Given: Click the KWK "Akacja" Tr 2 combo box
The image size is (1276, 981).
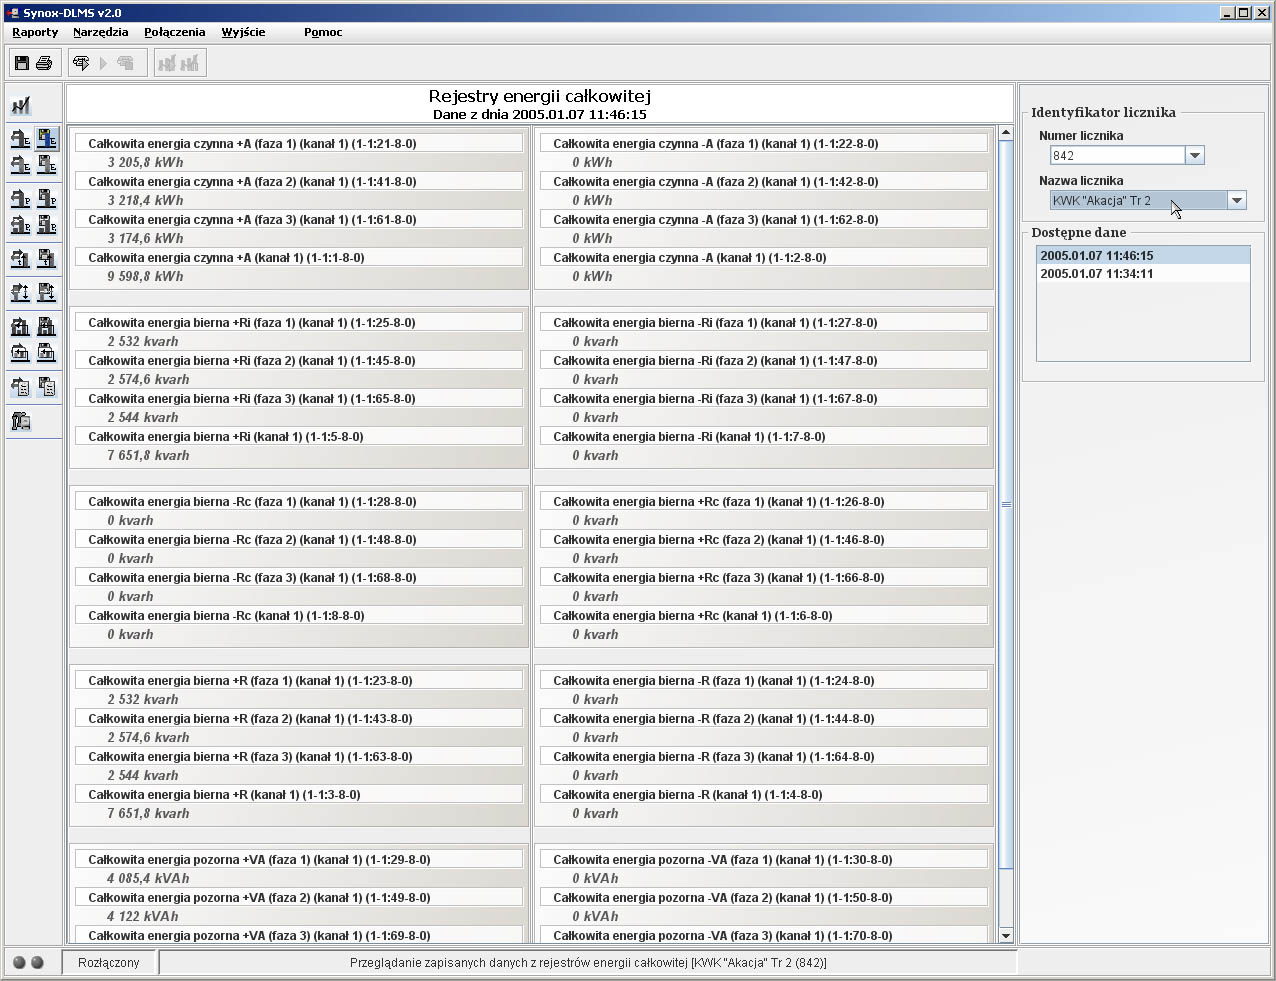Looking at the screenshot, I should tap(1137, 200).
